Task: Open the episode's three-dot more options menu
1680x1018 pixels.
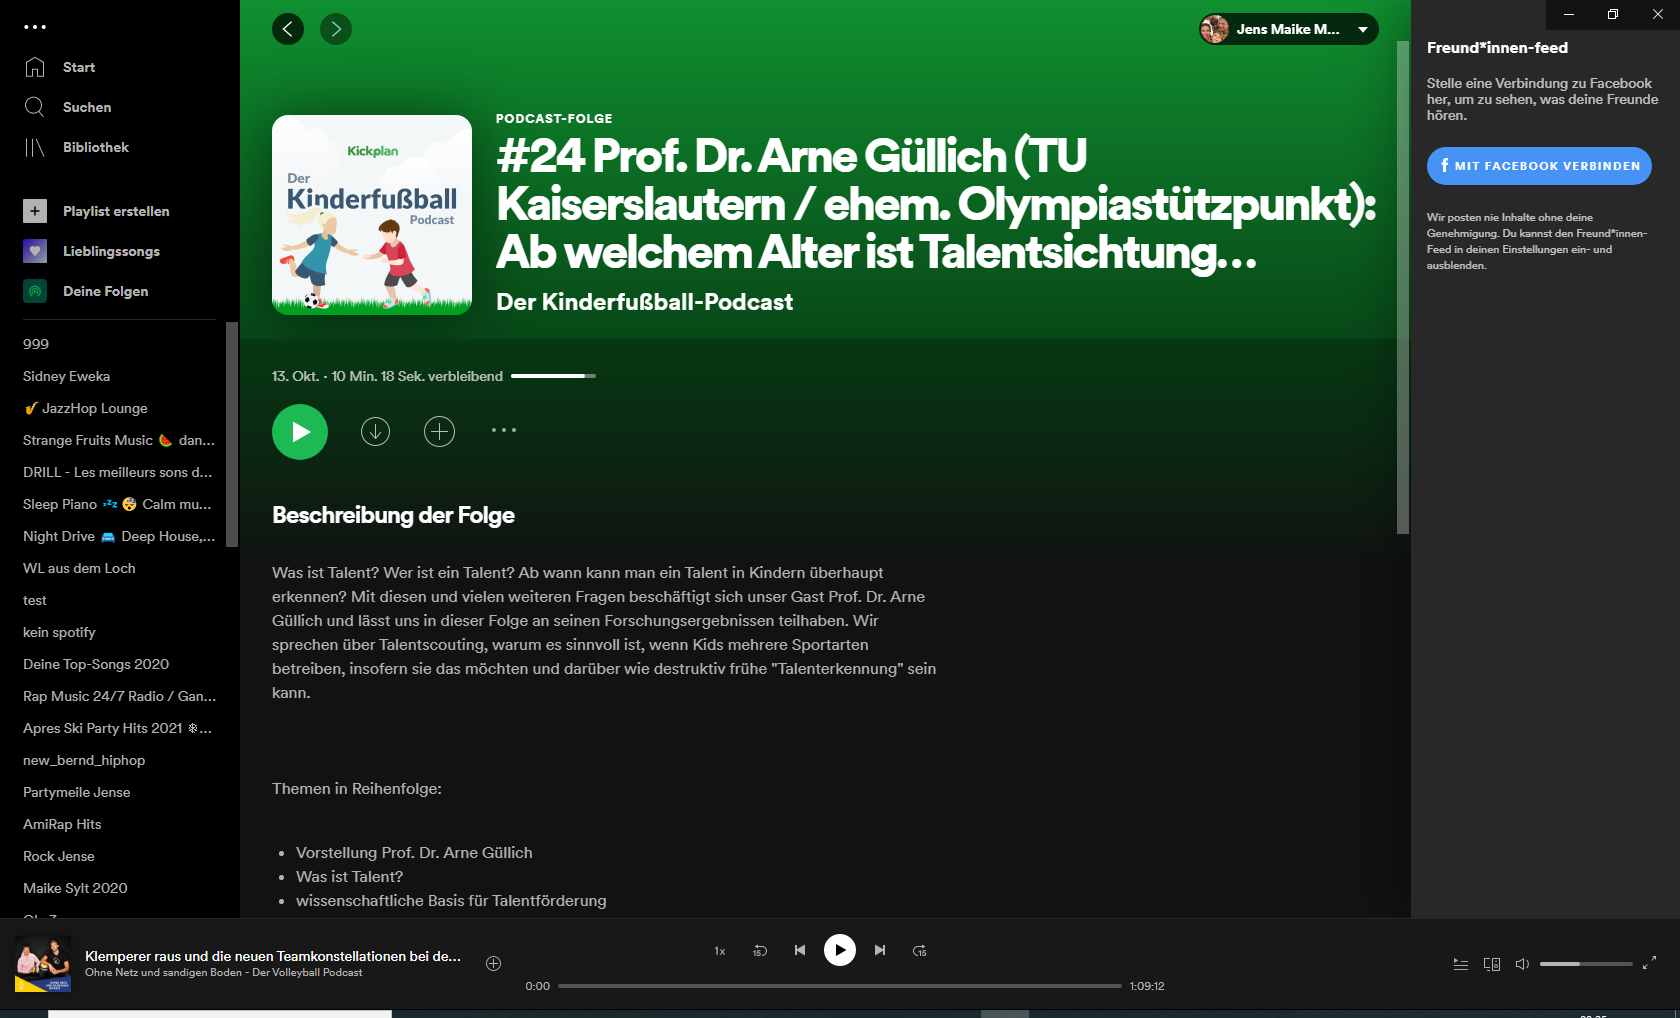Action: coord(503,431)
